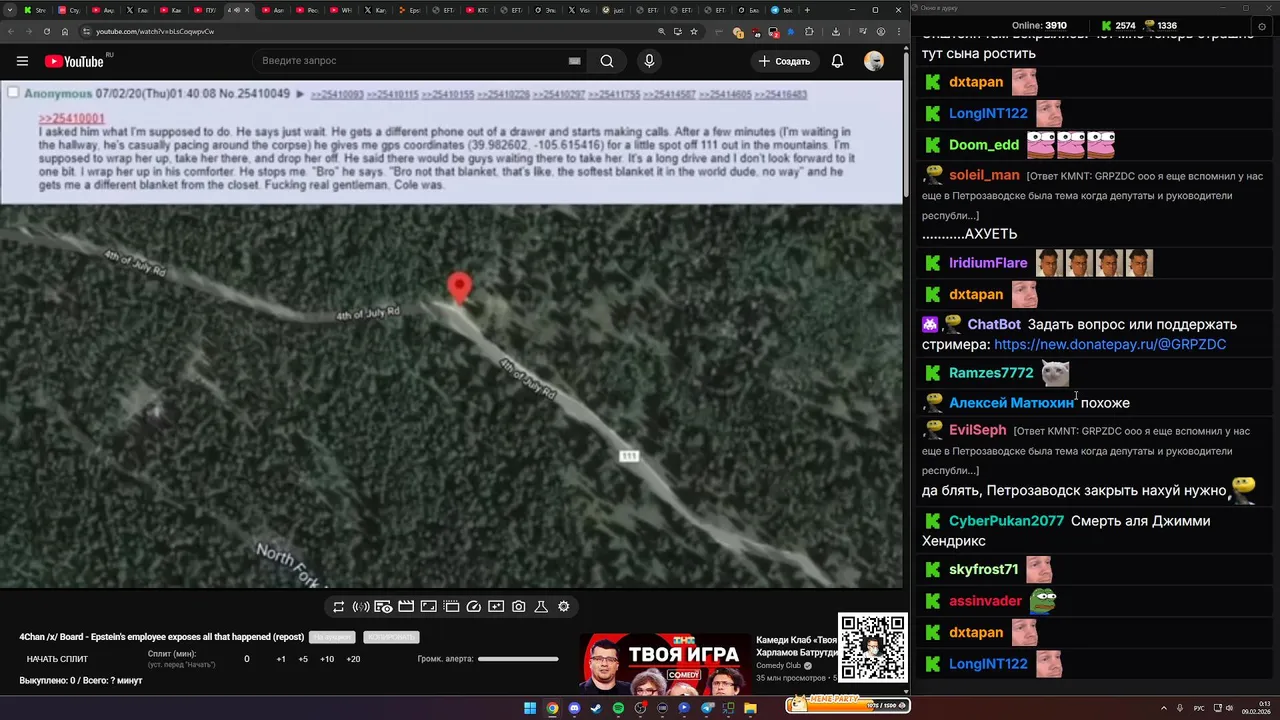The image size is (1280, 720).
Task: Click the expand-frame icon in player toolbar
Action: pyautogui.click(x=428, y=607)
